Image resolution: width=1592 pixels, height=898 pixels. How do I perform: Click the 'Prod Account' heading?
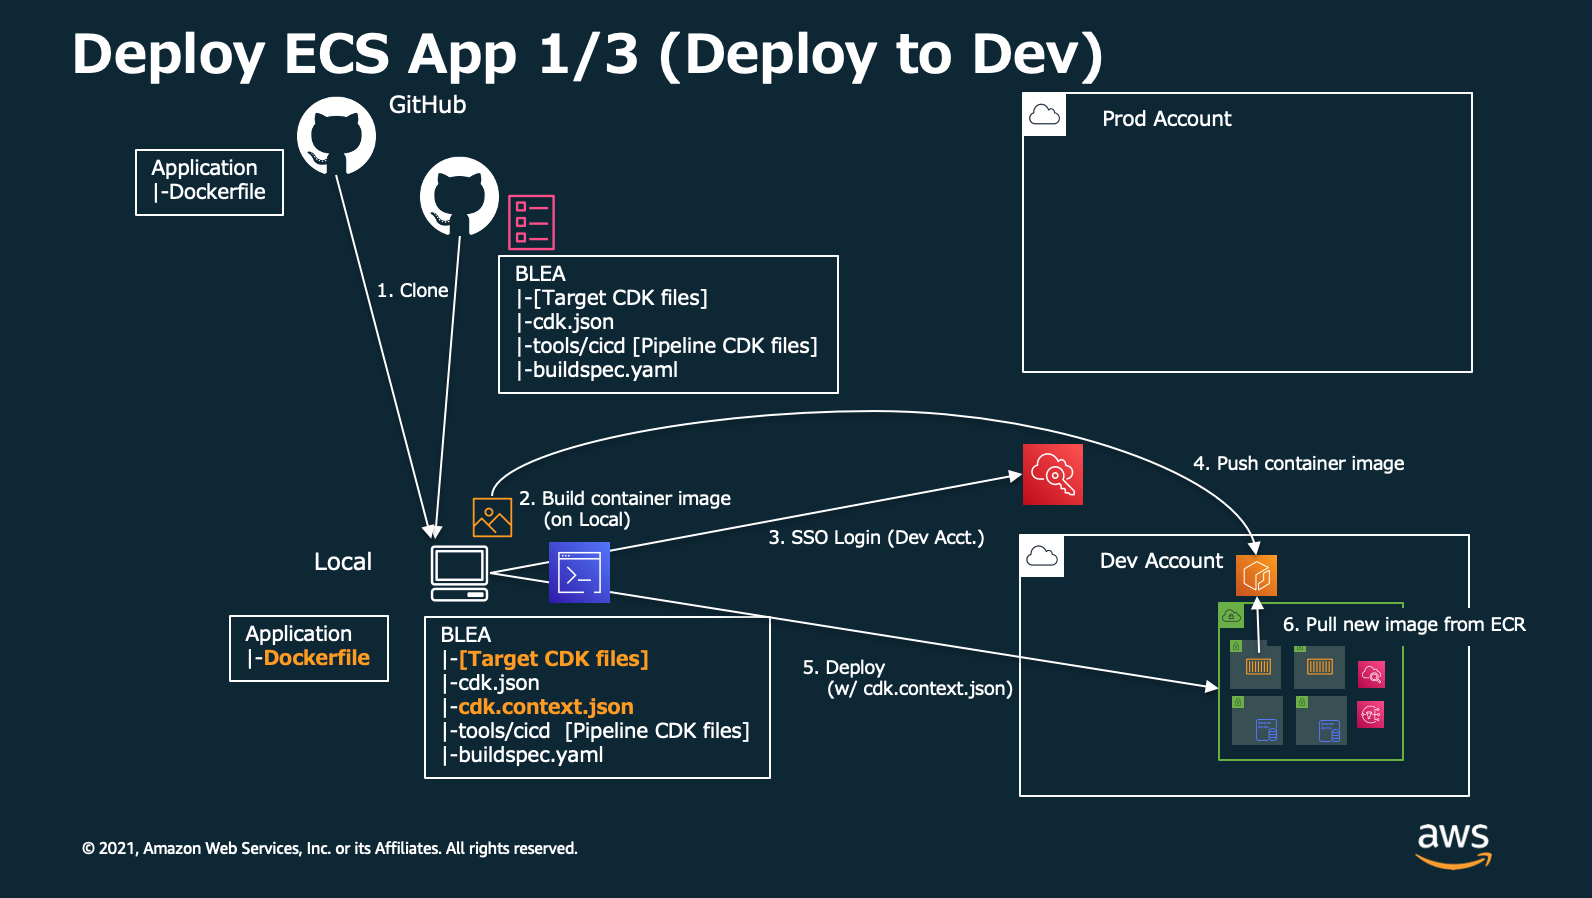click(1167, 119)
